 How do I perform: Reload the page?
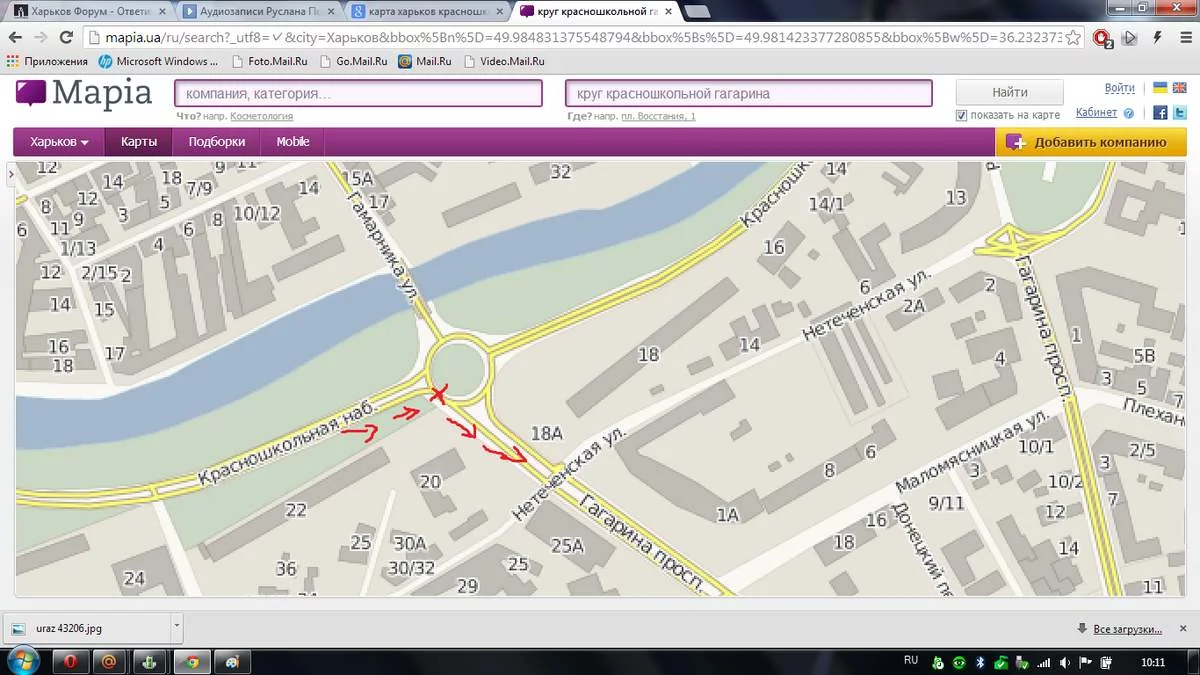click(66, 38)
